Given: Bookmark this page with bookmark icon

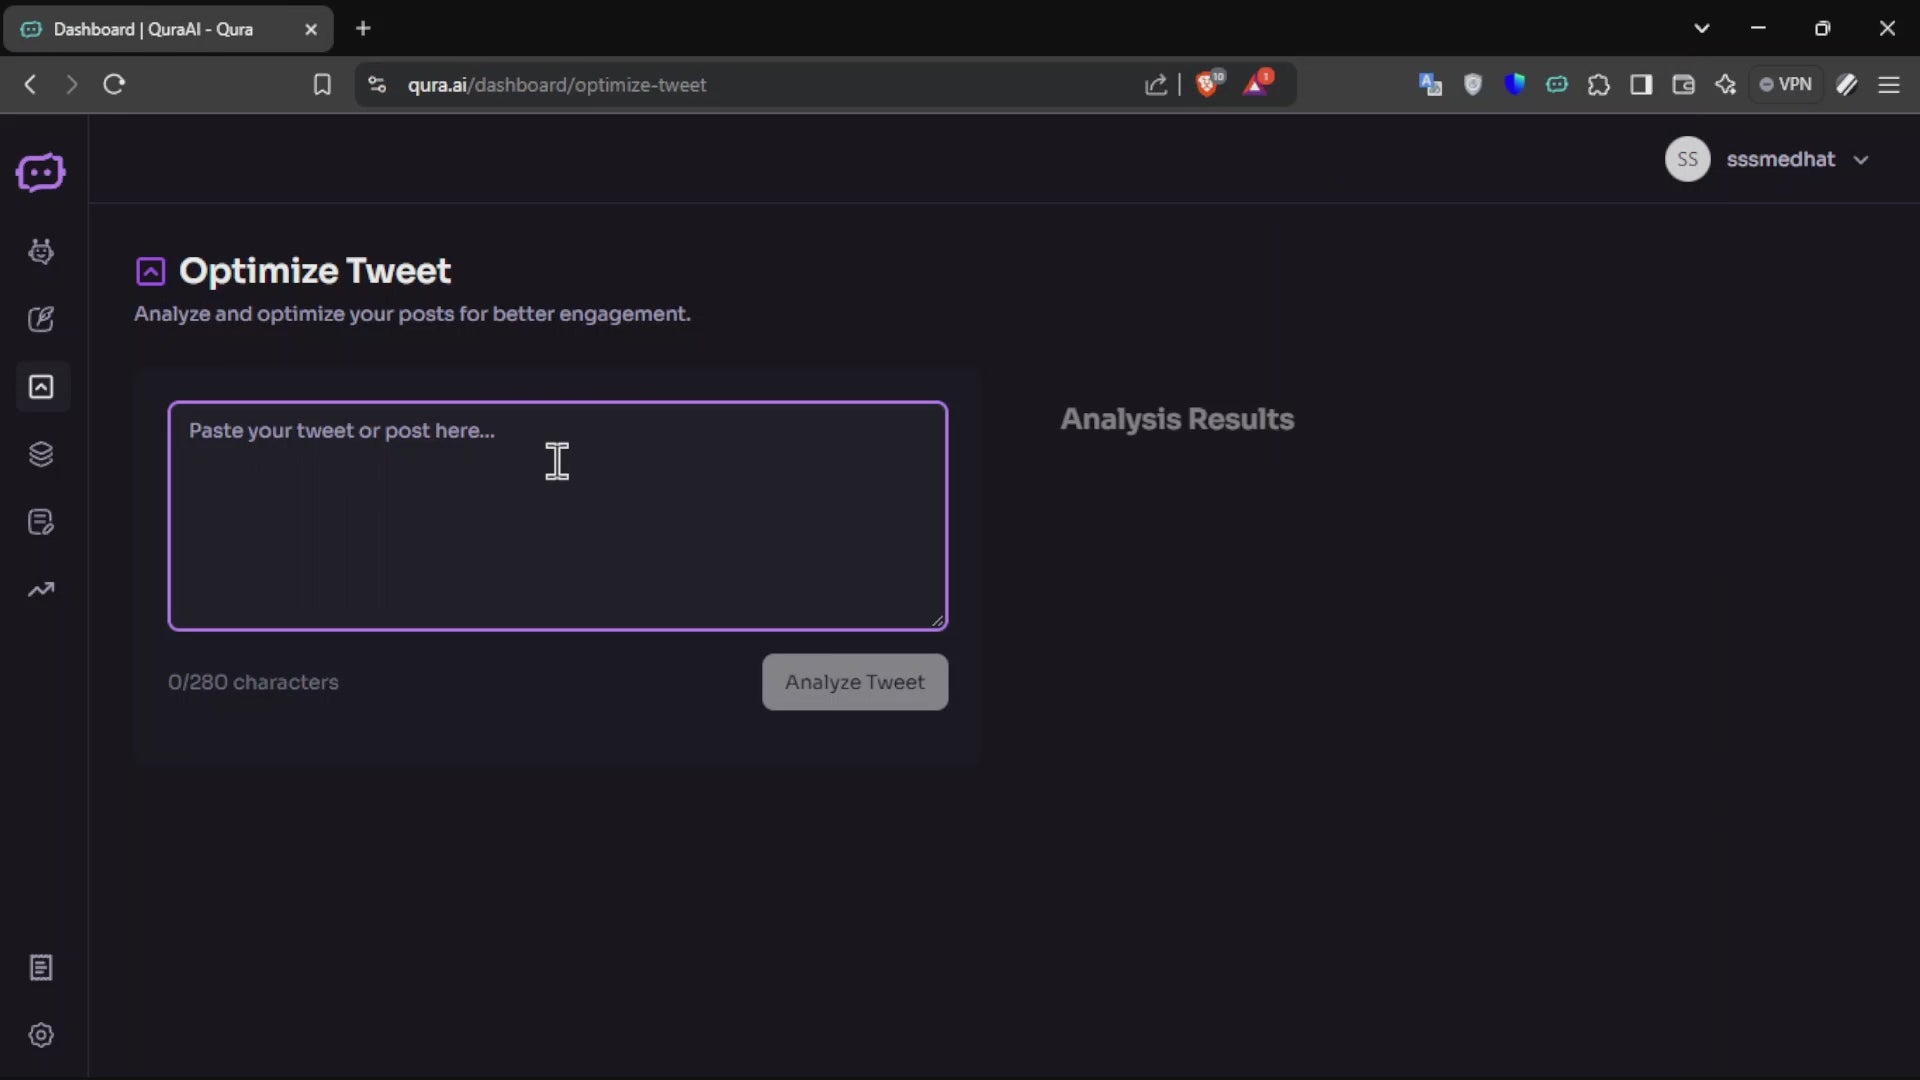Looking at the screenshot, I should [322, 85].
